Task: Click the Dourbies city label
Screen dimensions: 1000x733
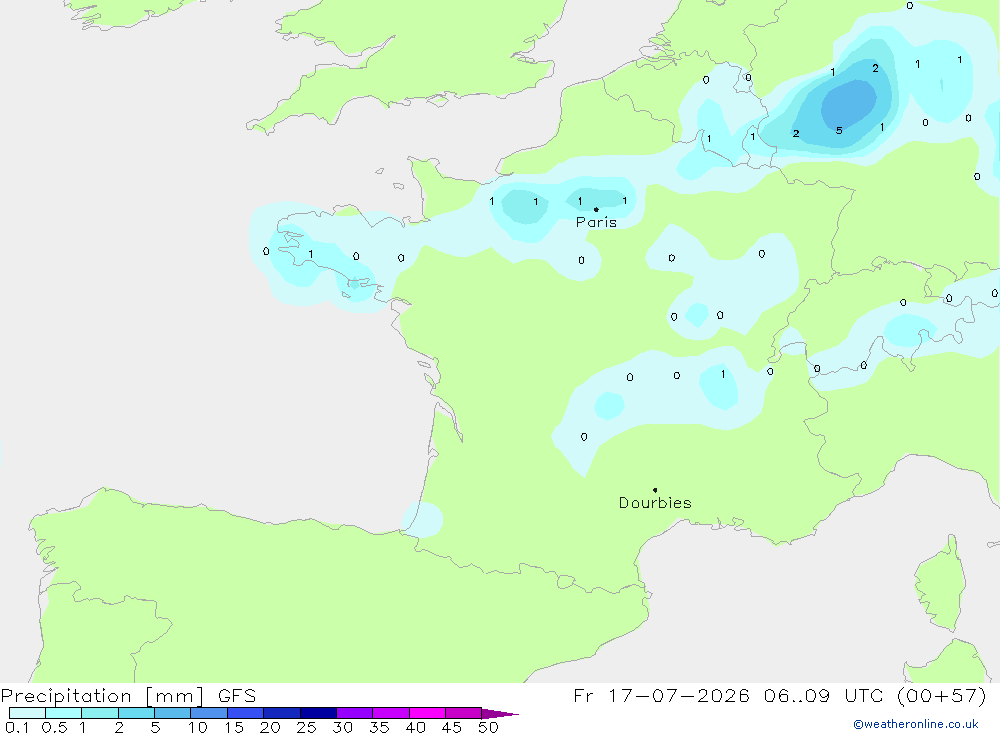Action: pyautogui.click(x=655, y=503)
